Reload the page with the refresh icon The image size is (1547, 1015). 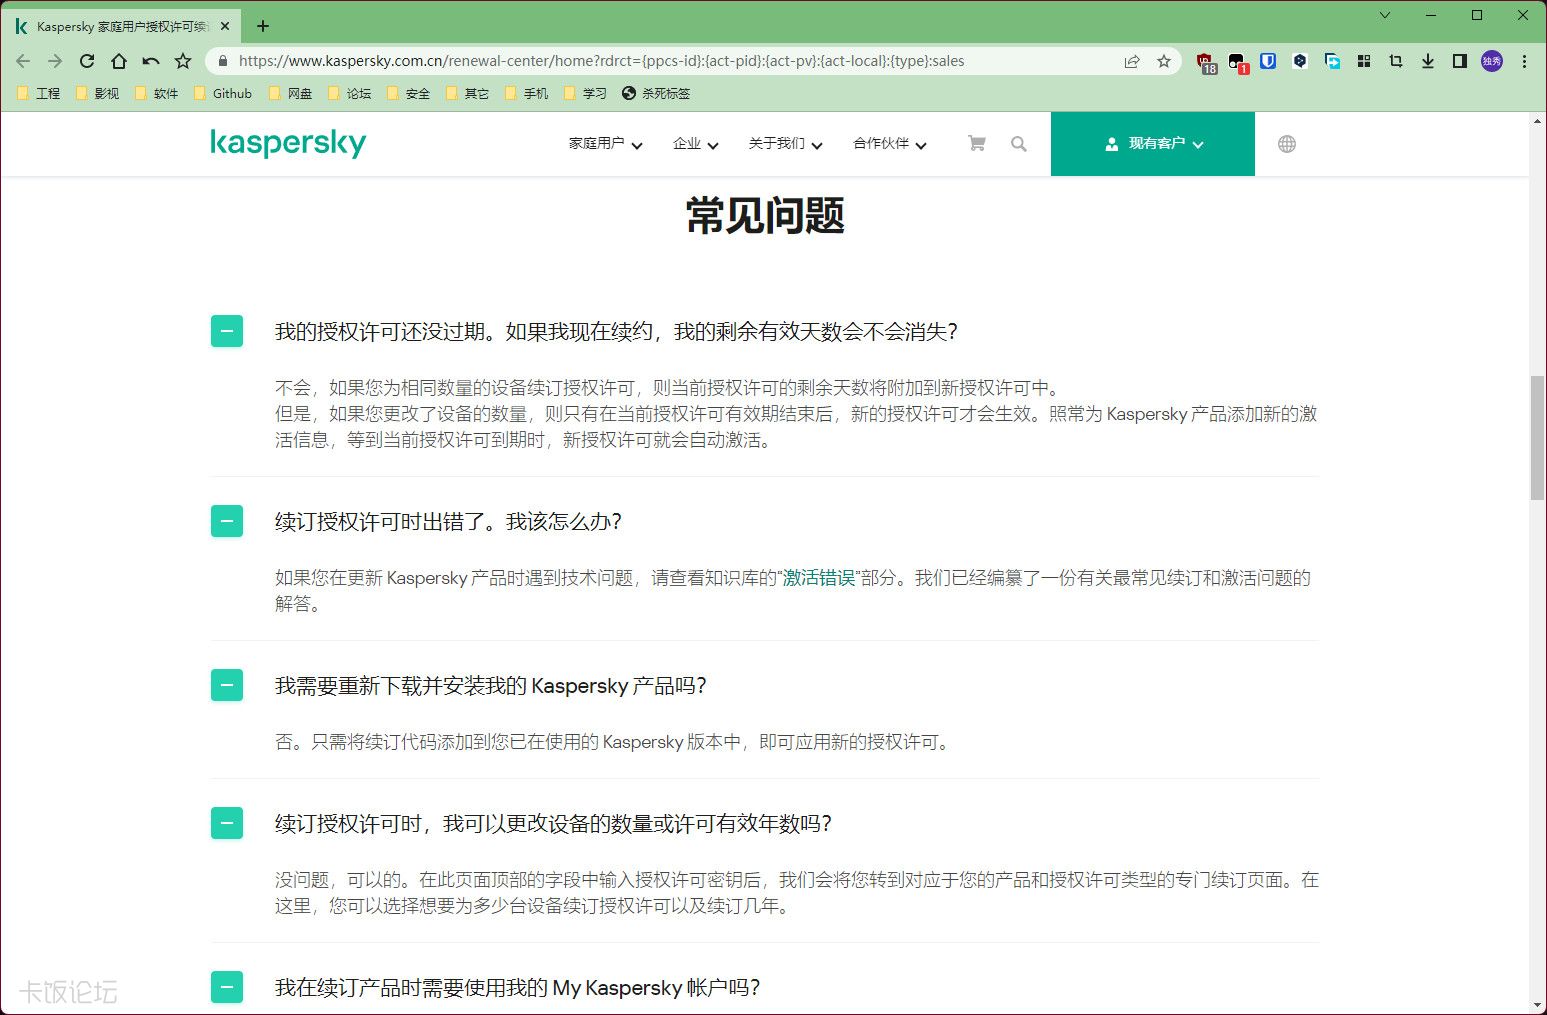point(87,61)
